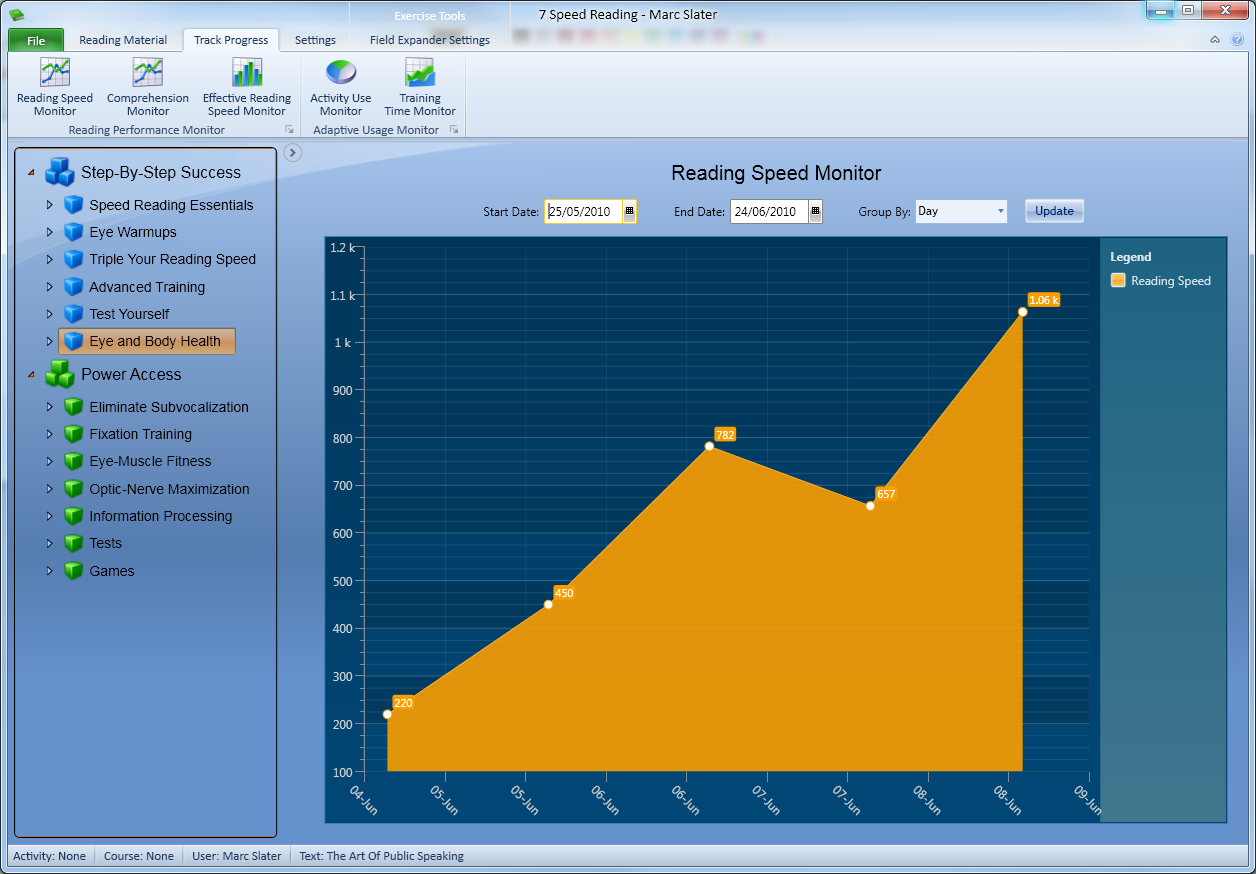Image resolution: width=1256 pixels, height=874 pixels.
Task: Select Triple Your Reading Speed item
Action: (x=172, y=259)
